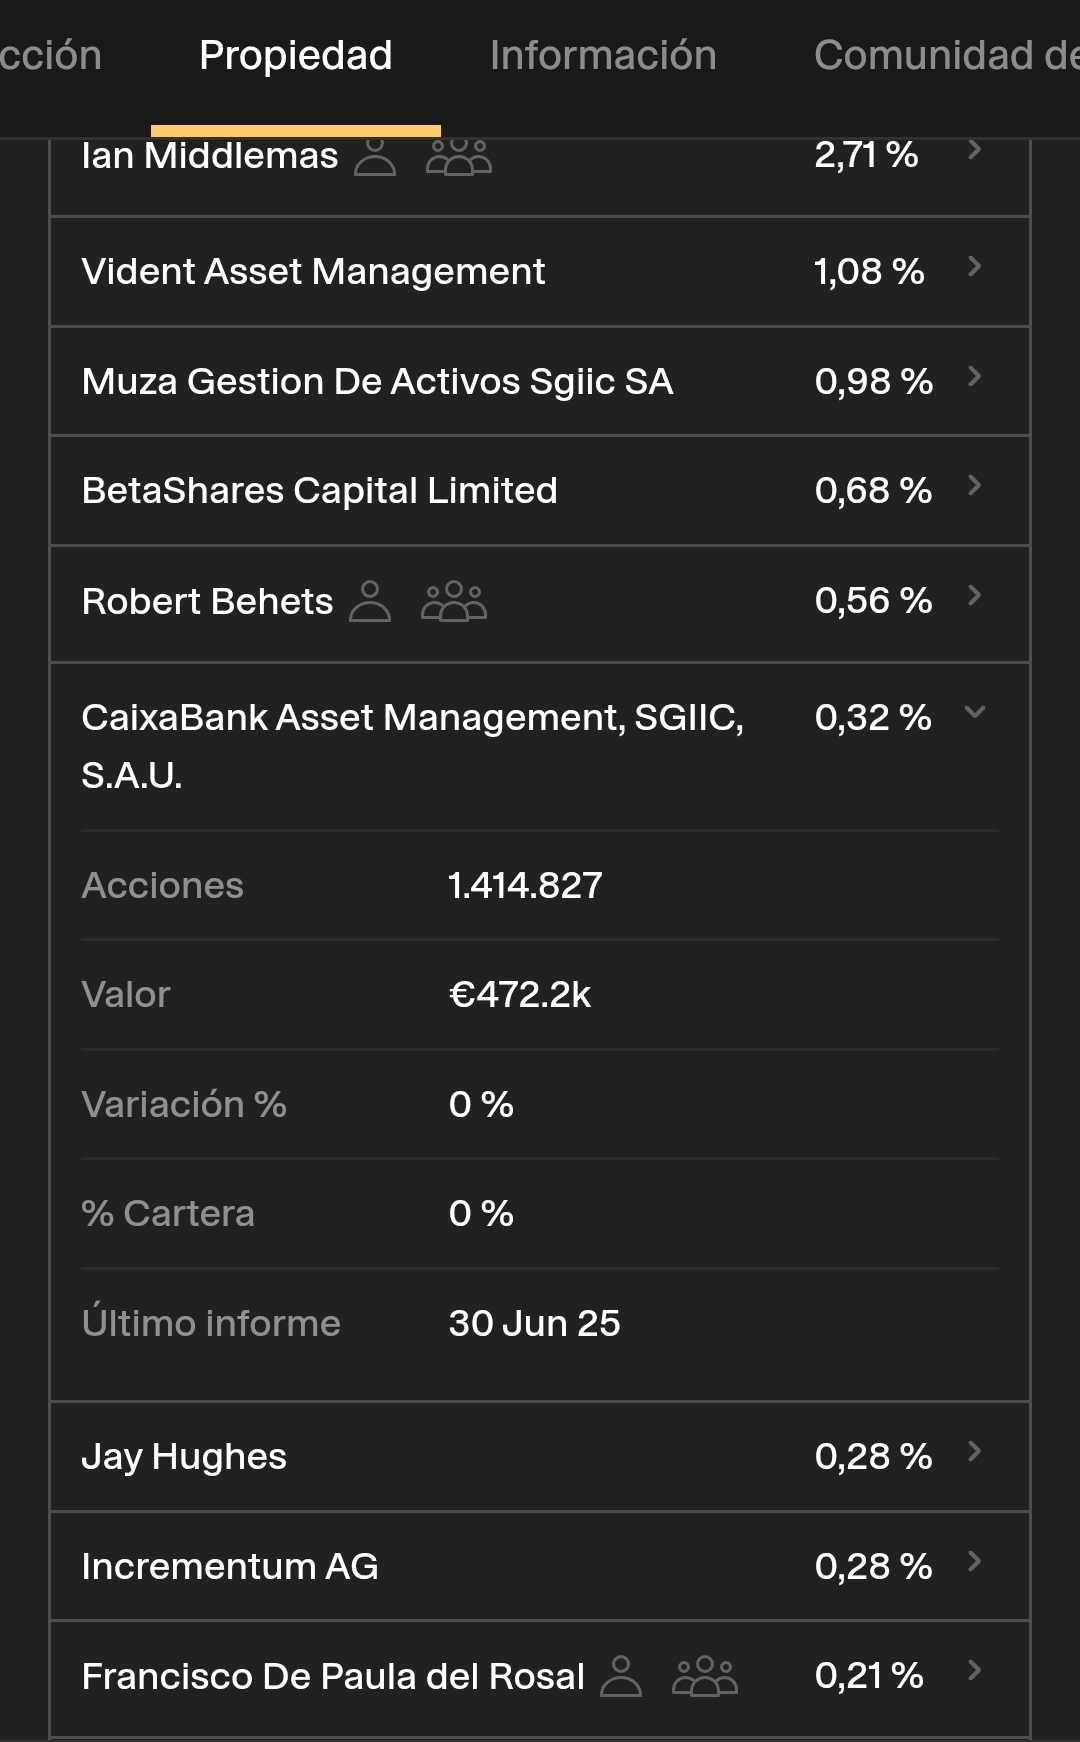The image size is (1080, 1742).
Task: Expand Muza Gestion De Activos chevron
Action: pos(975,377)
